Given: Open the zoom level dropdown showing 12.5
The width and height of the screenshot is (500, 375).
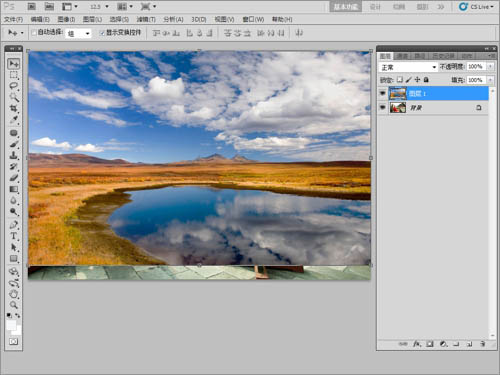Looking at the screenshot, I should coord(107,7).
